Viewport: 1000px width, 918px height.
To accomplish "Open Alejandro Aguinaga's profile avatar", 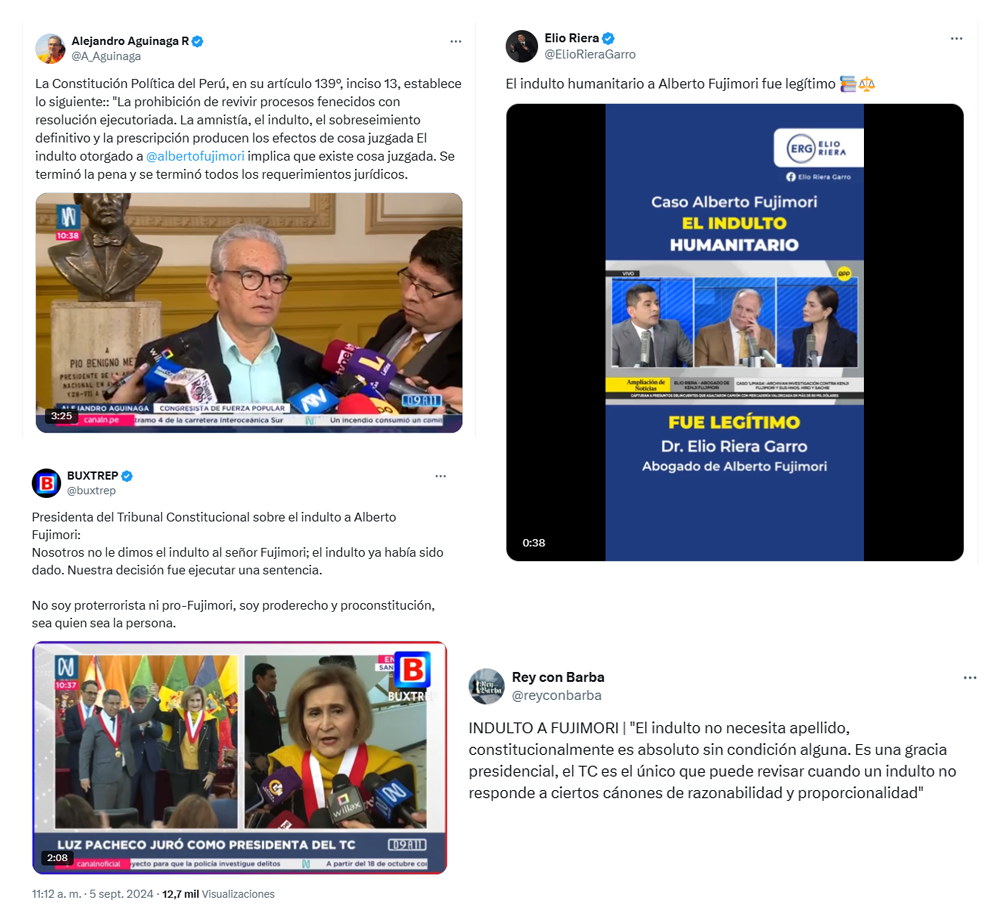I will pyautogui.click(x=50, y=48).
